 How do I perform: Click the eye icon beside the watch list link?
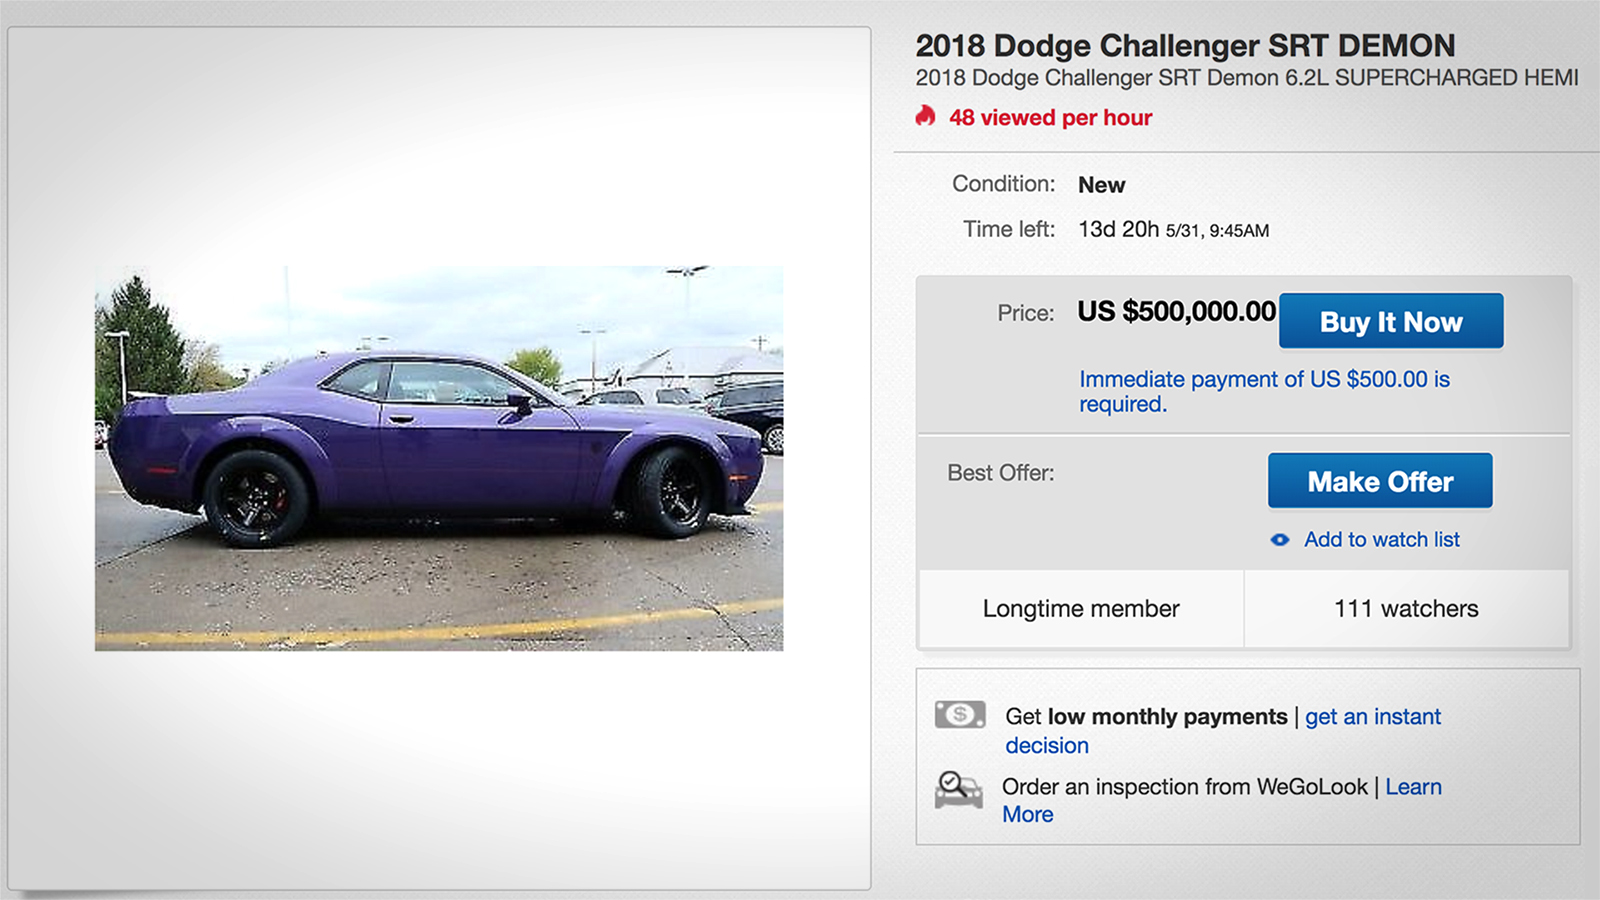(1280, 540)
